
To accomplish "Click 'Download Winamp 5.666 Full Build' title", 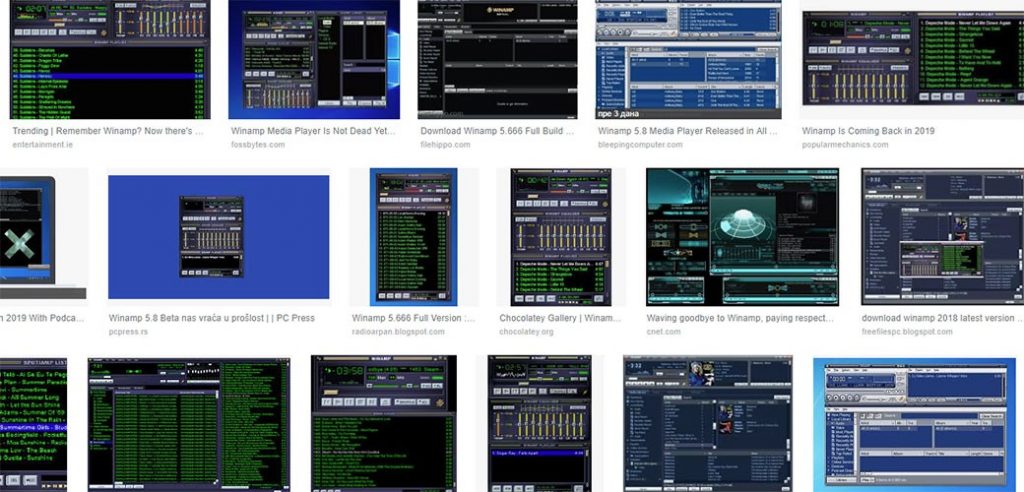I will pyautogui.click(x=498, y=131).
